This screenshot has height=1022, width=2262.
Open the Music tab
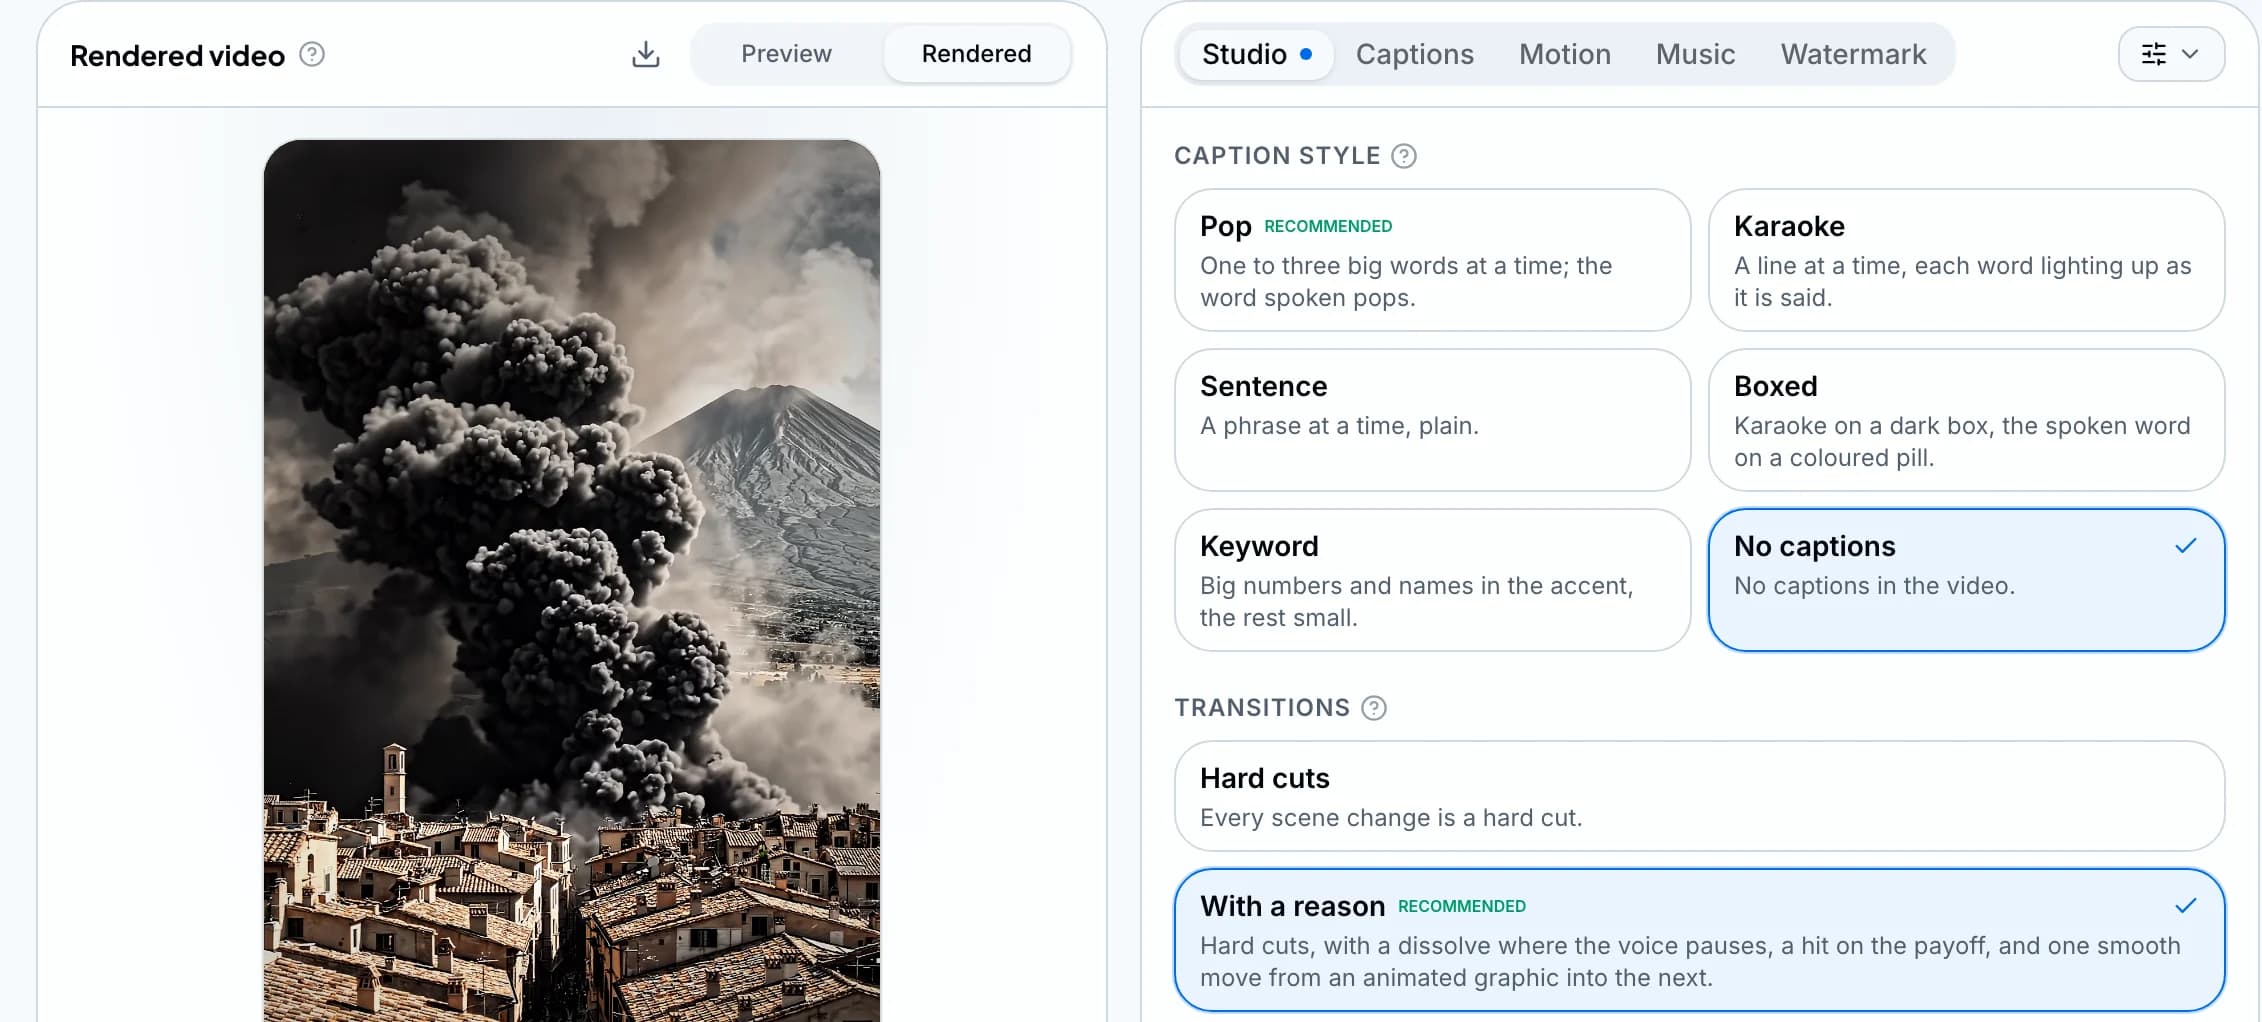1695,54
